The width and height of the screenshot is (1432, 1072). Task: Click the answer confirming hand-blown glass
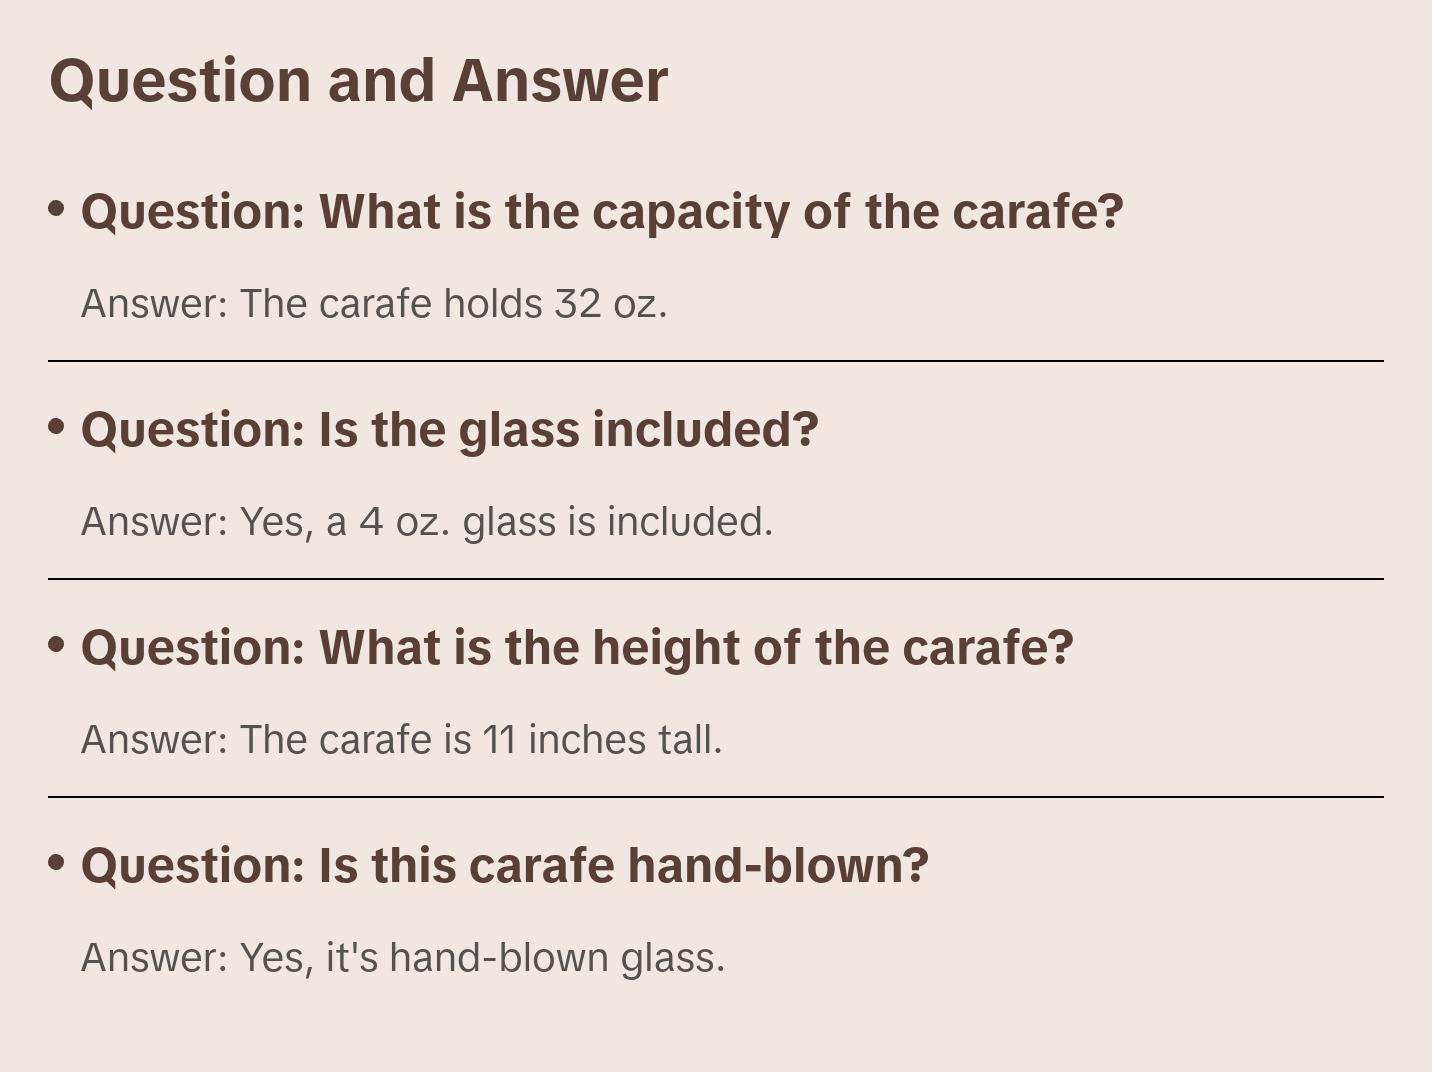click(402, 958)
